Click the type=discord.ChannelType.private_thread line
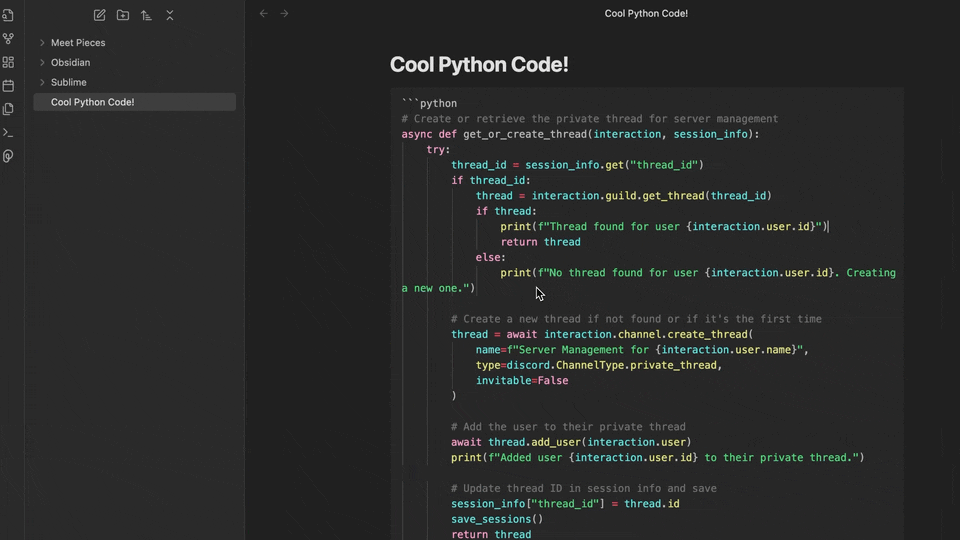 pos(599,365)
